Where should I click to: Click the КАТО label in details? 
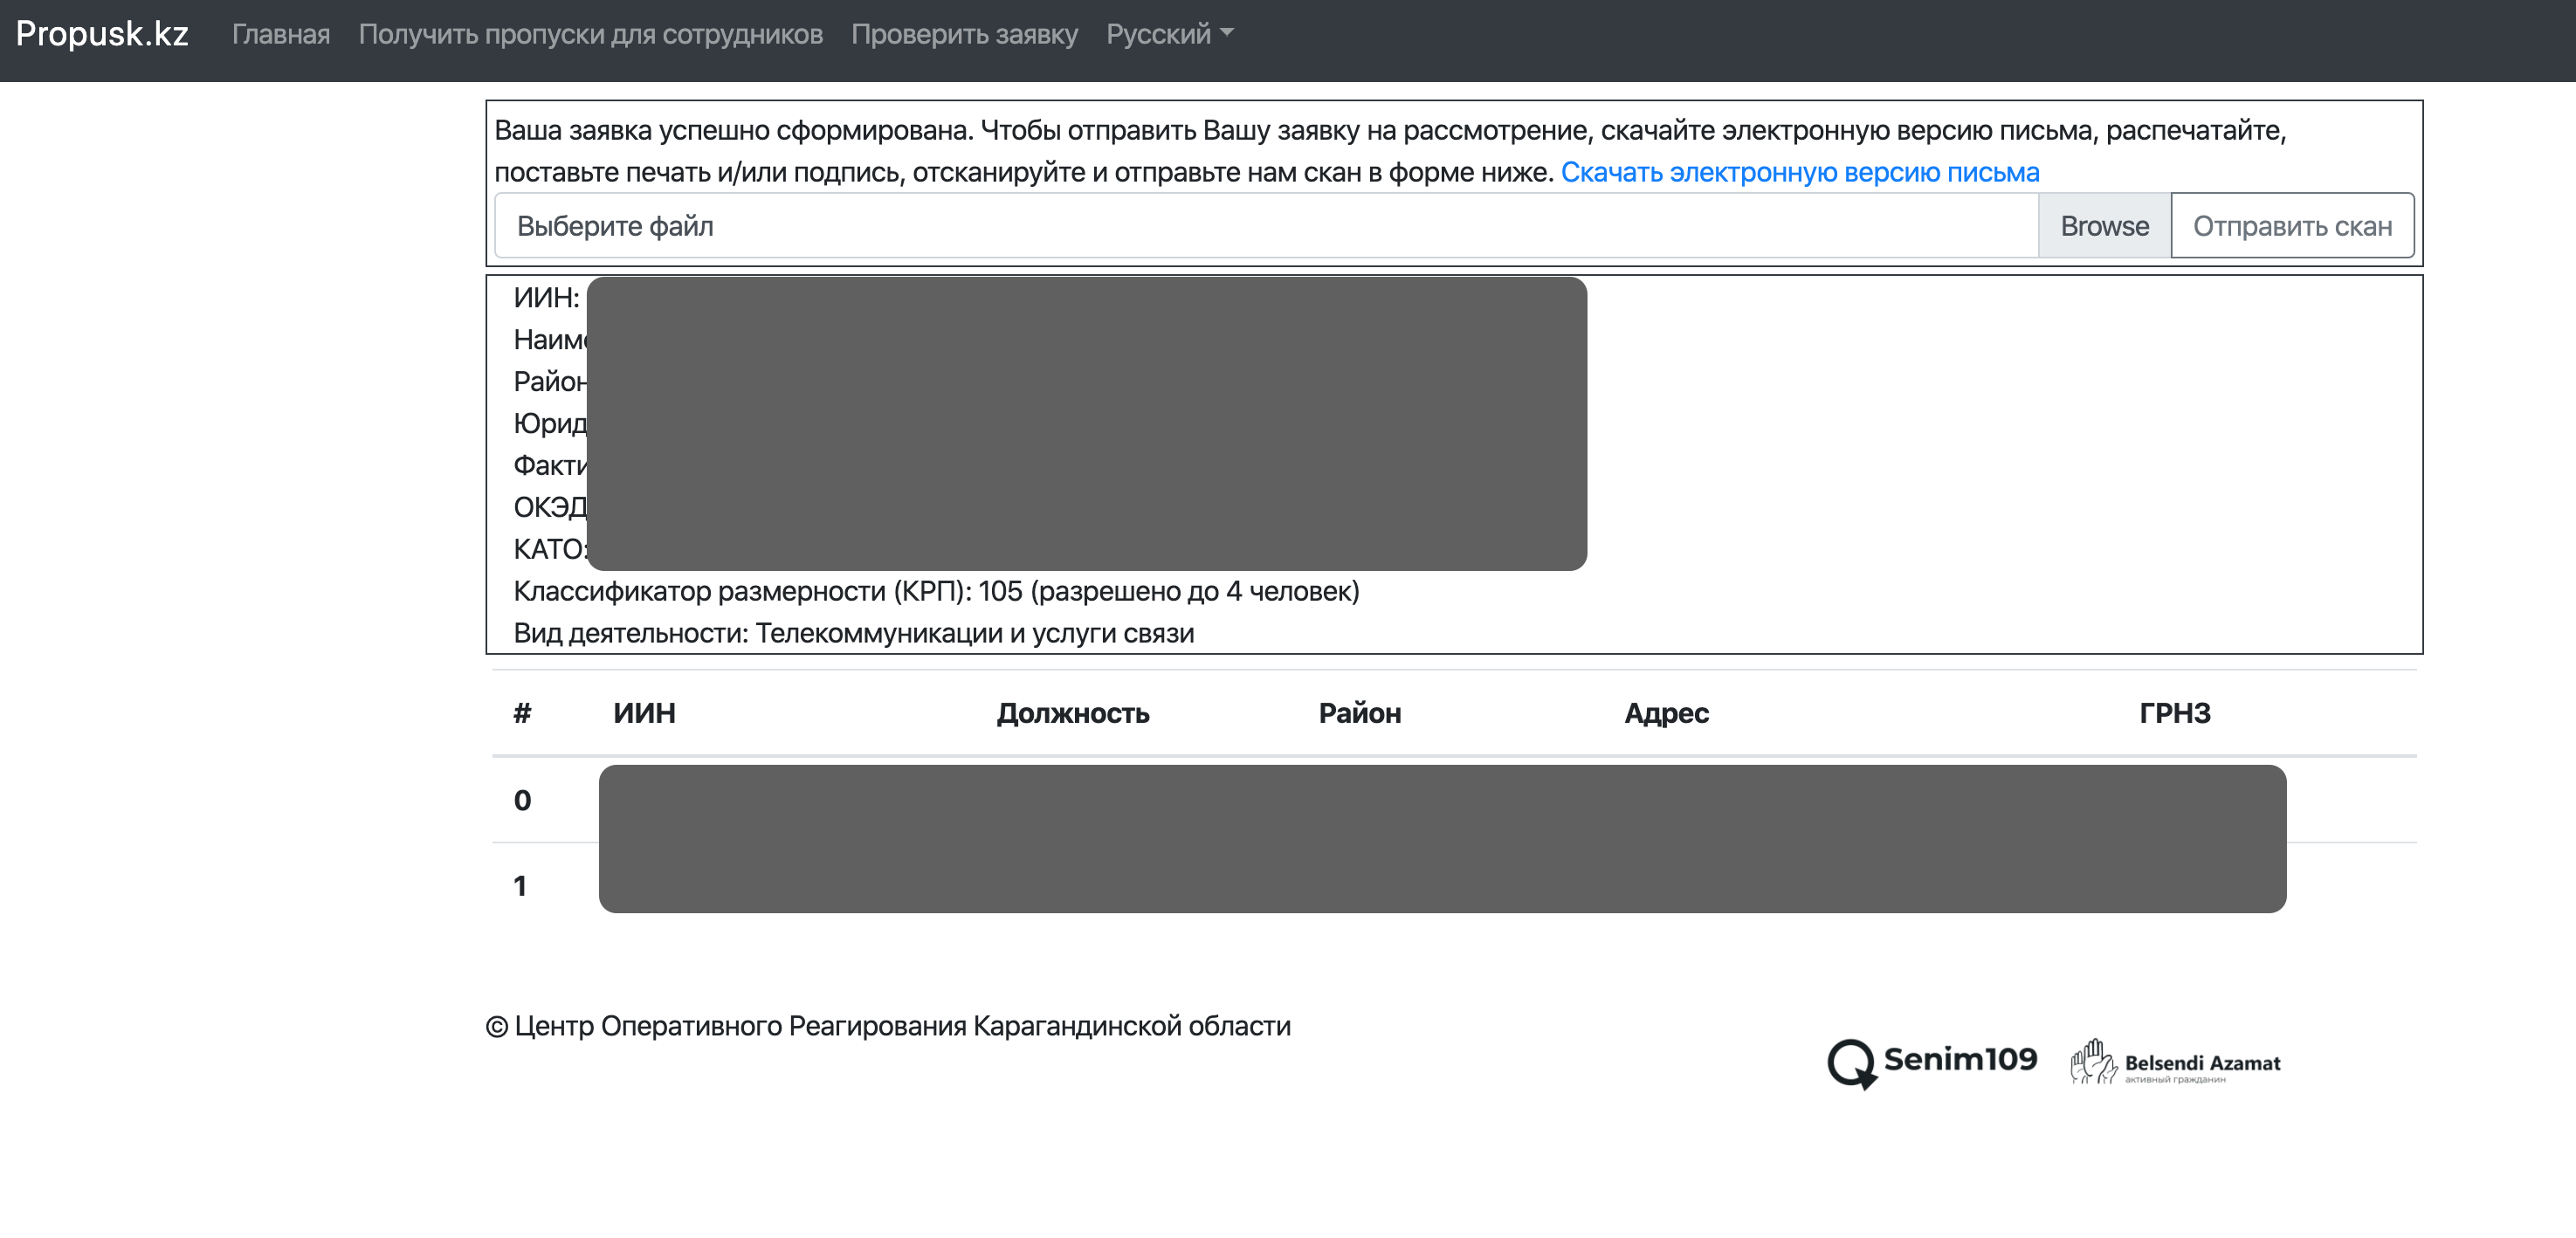tap(550, 549)
